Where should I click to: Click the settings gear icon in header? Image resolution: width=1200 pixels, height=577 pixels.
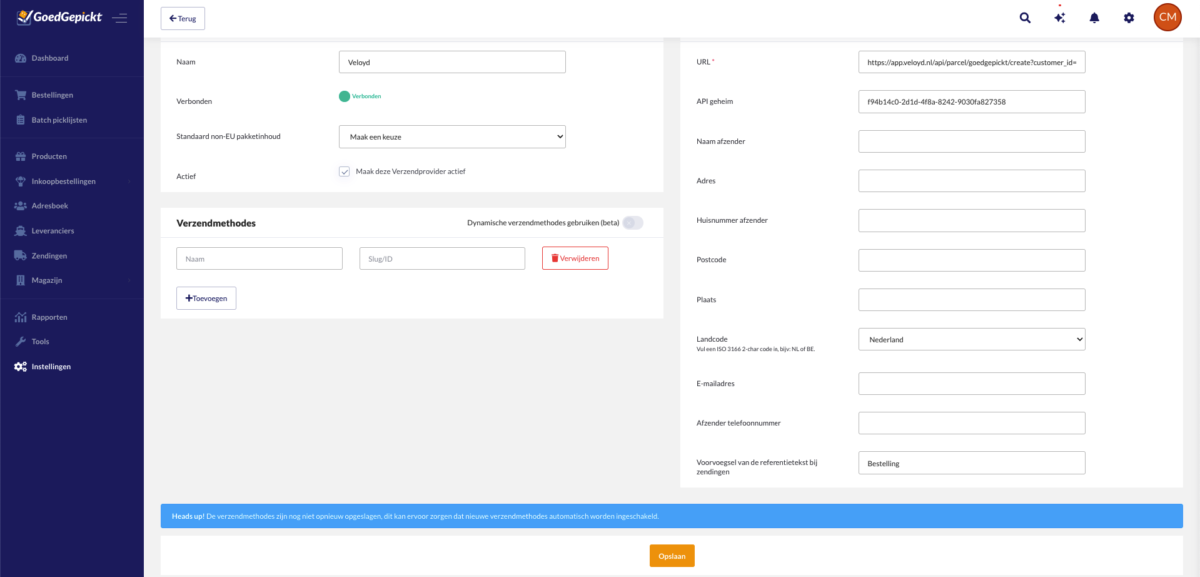pos(1129,18)
